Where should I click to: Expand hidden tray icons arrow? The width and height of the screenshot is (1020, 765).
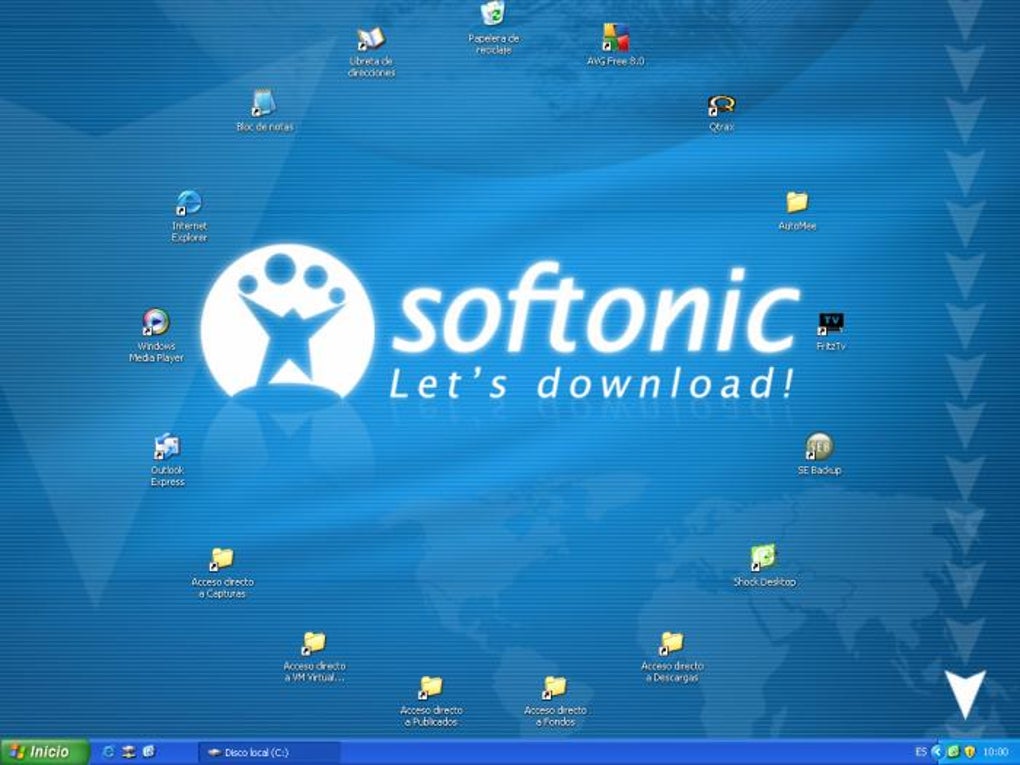click(x=936, y=752)
